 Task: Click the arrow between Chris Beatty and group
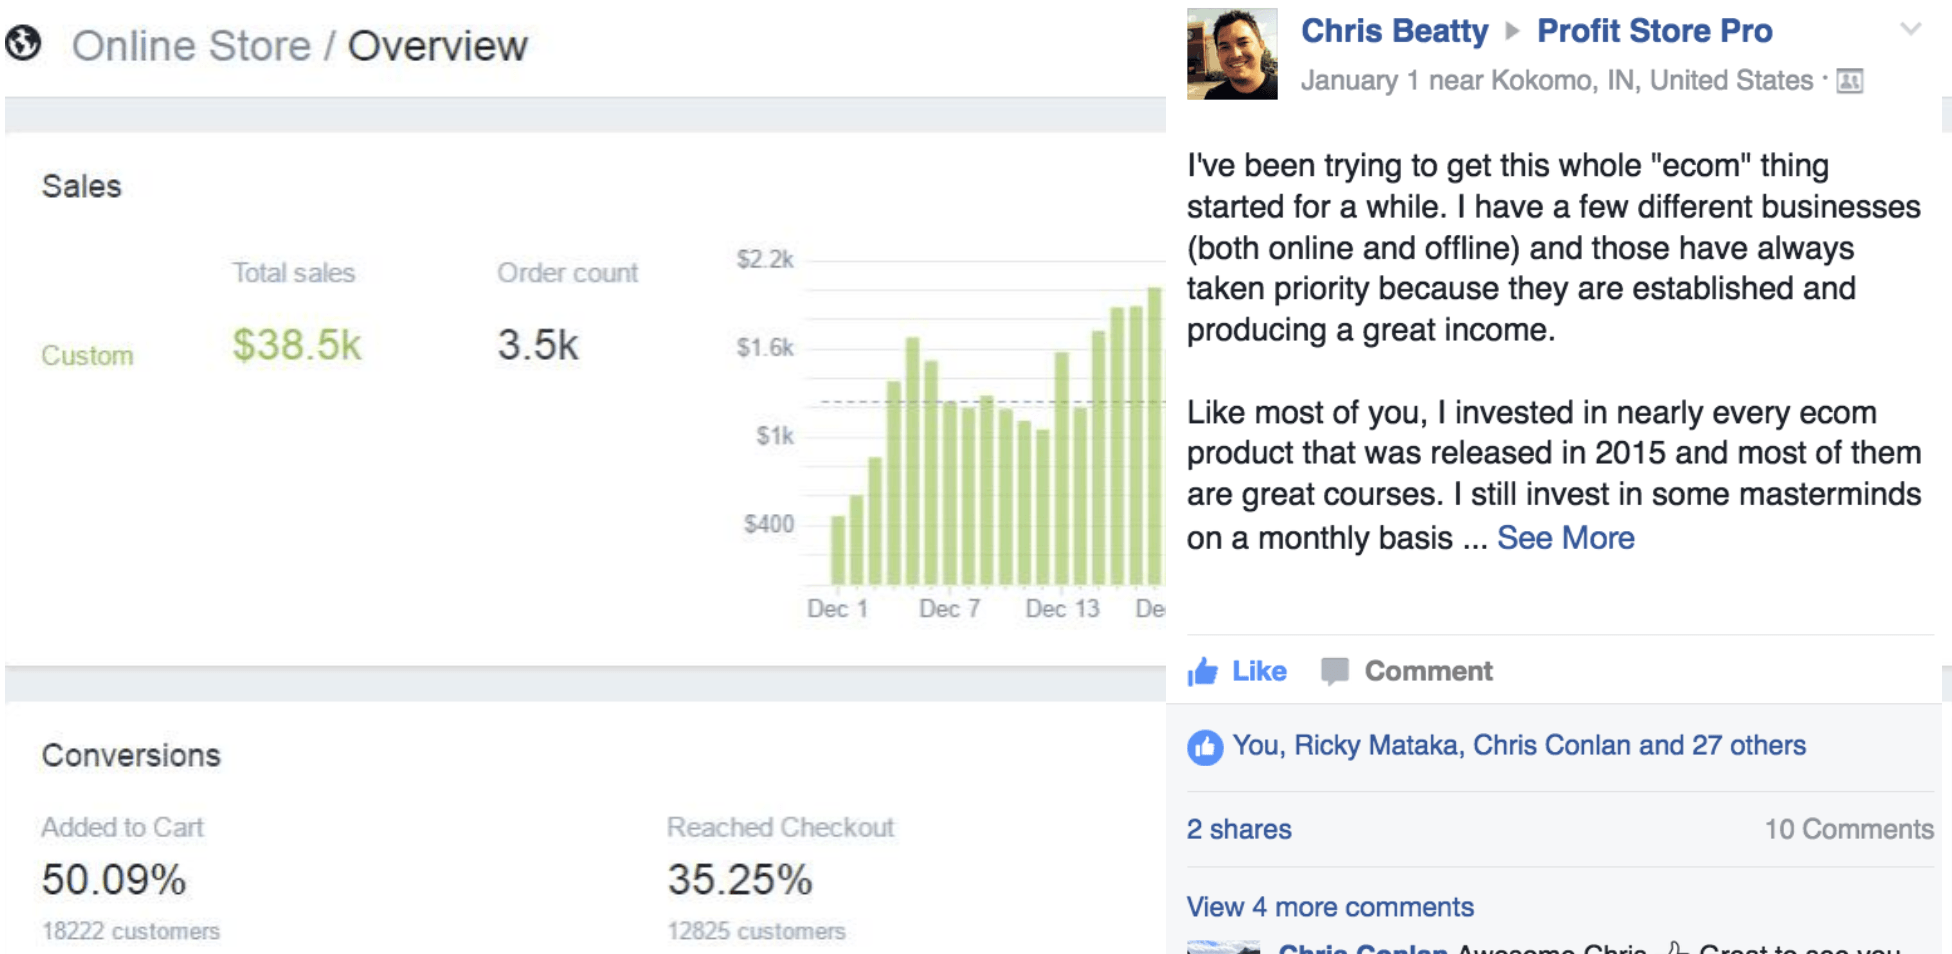point(1513,31)
